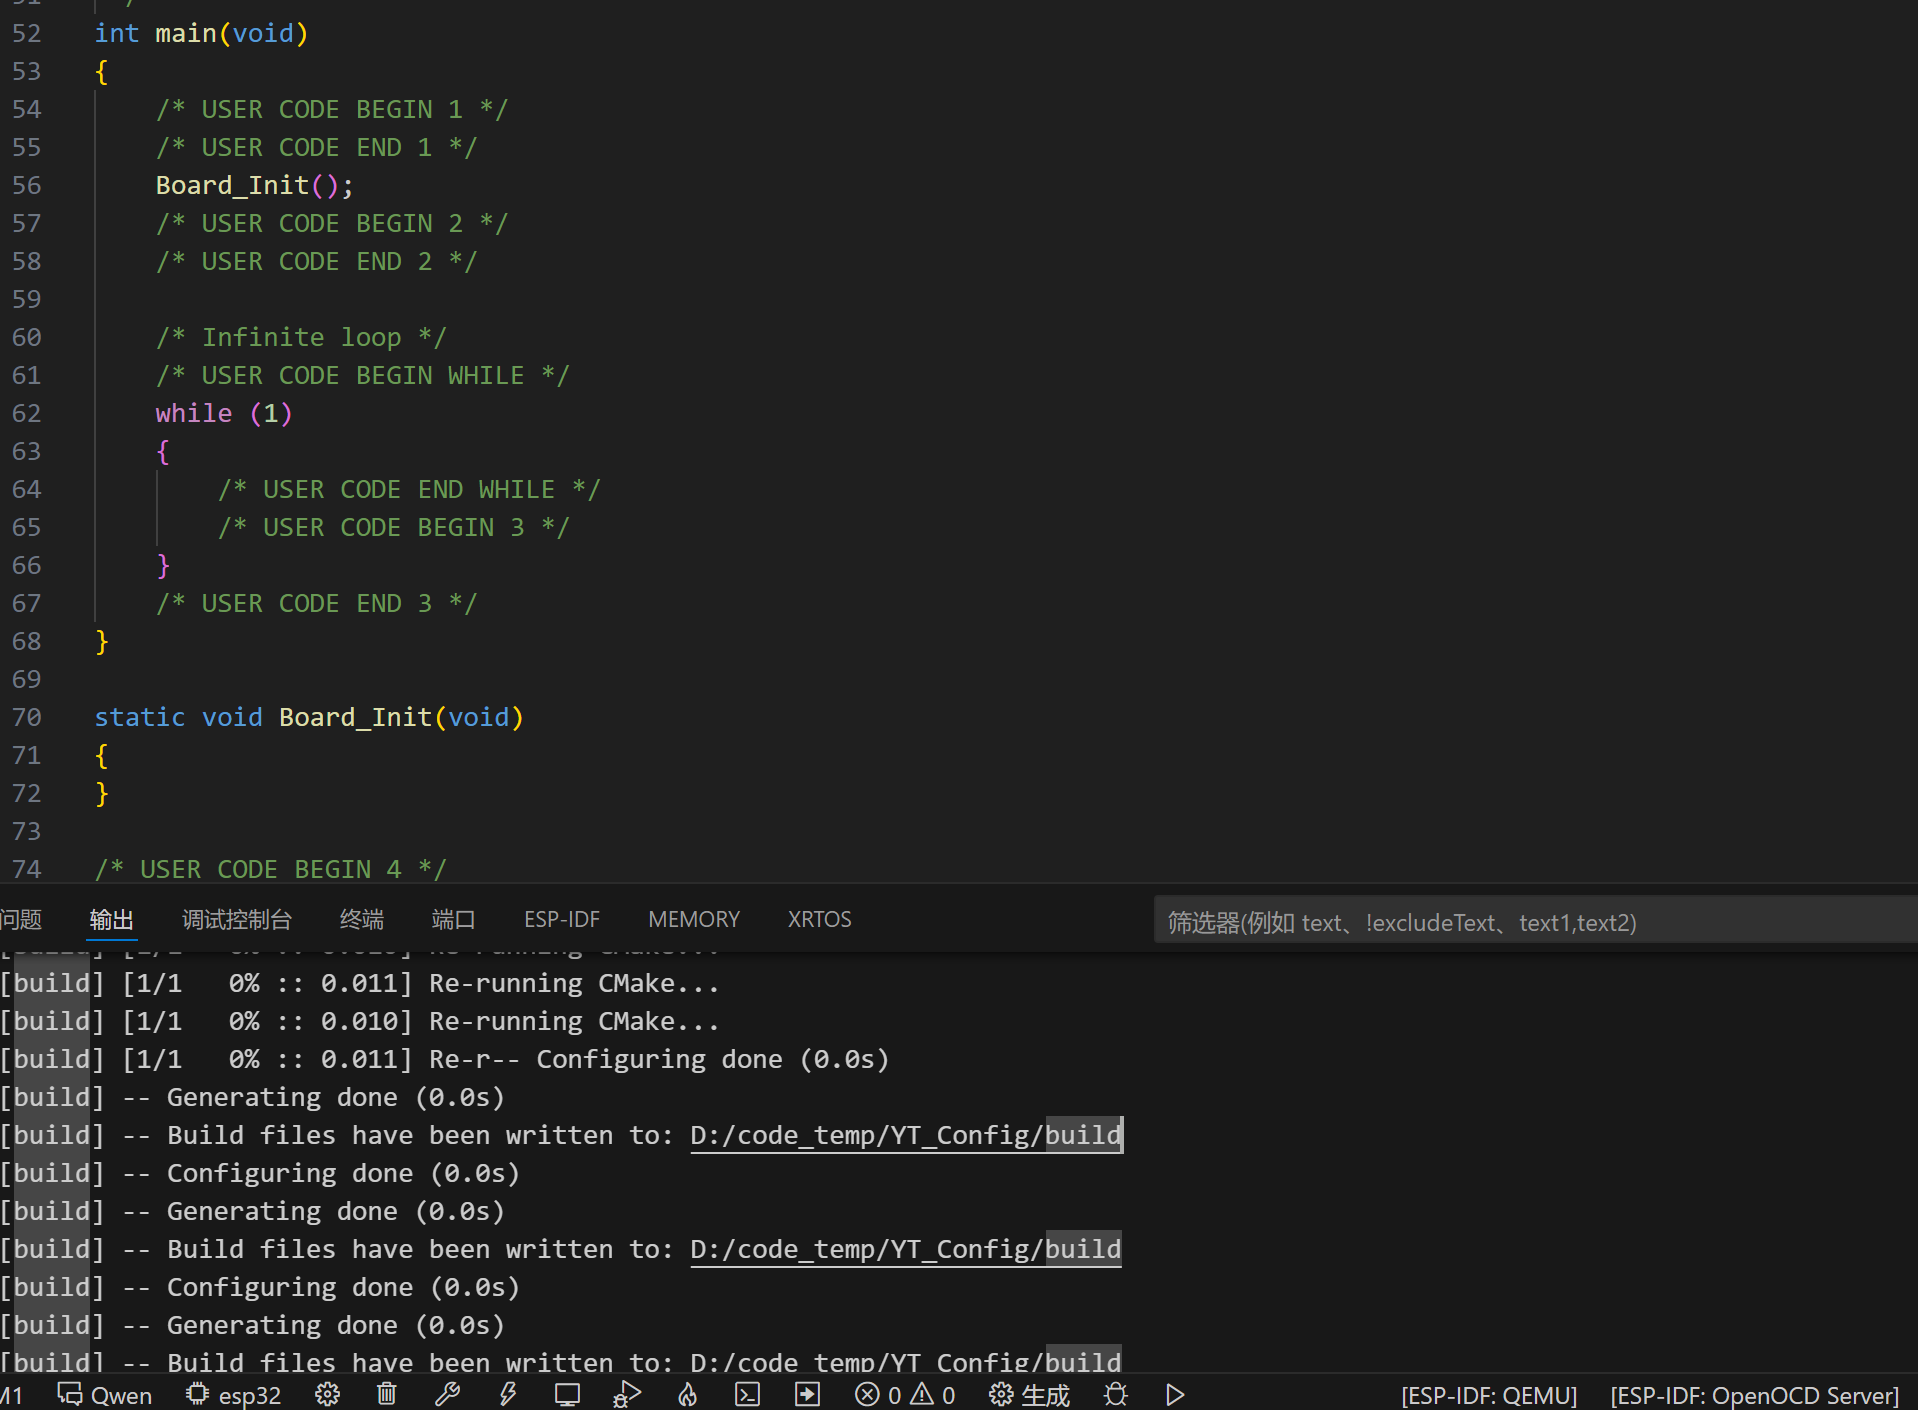This screenshot has height=1410, width=1918.
Task: Click 'static void Board_Init(void)' definition
Action: click(x=309, y=717)
